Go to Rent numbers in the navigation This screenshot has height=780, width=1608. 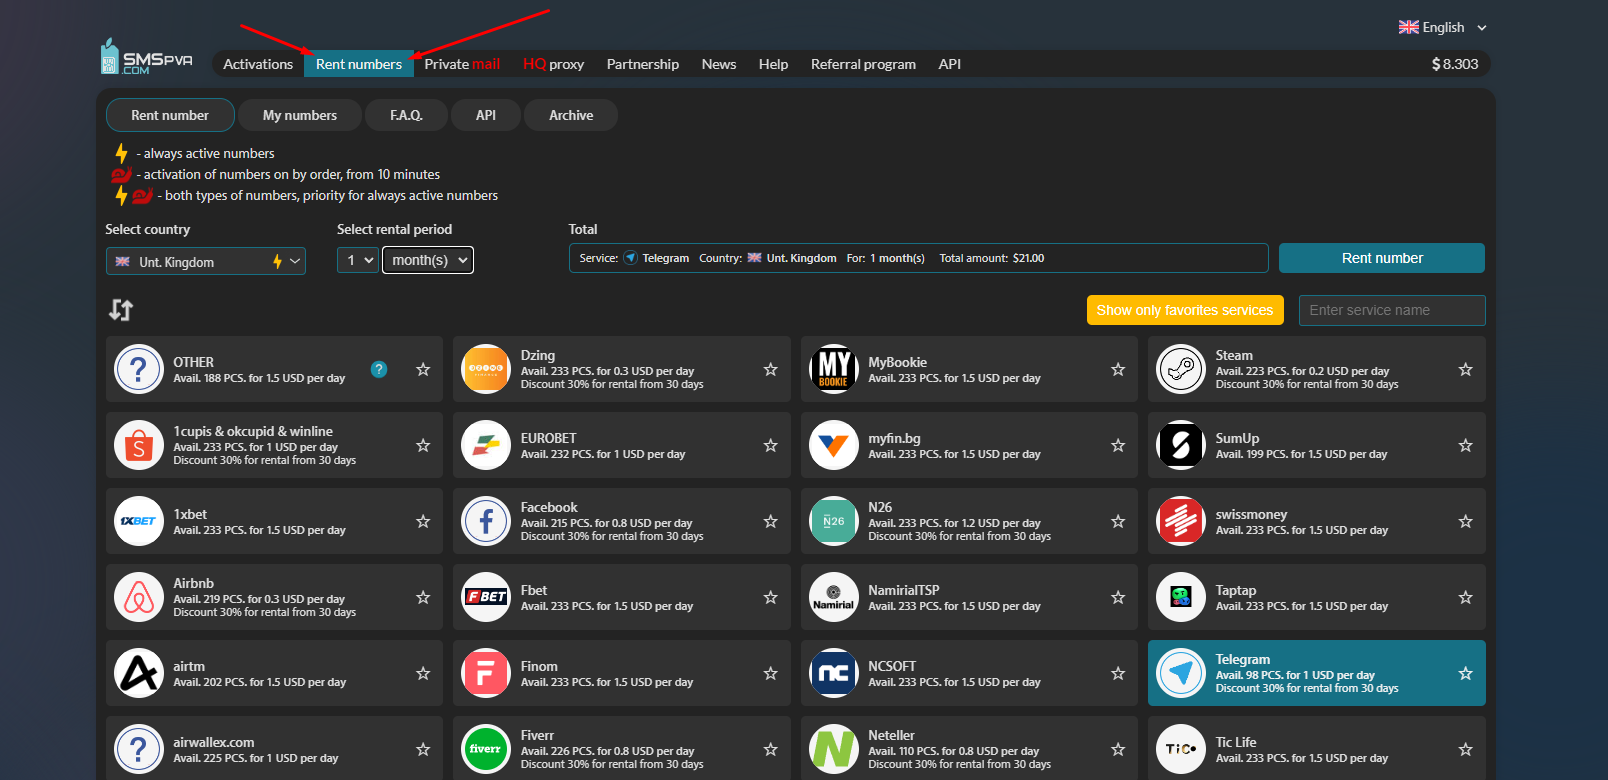pyautogui.click(x=359, y=64)
